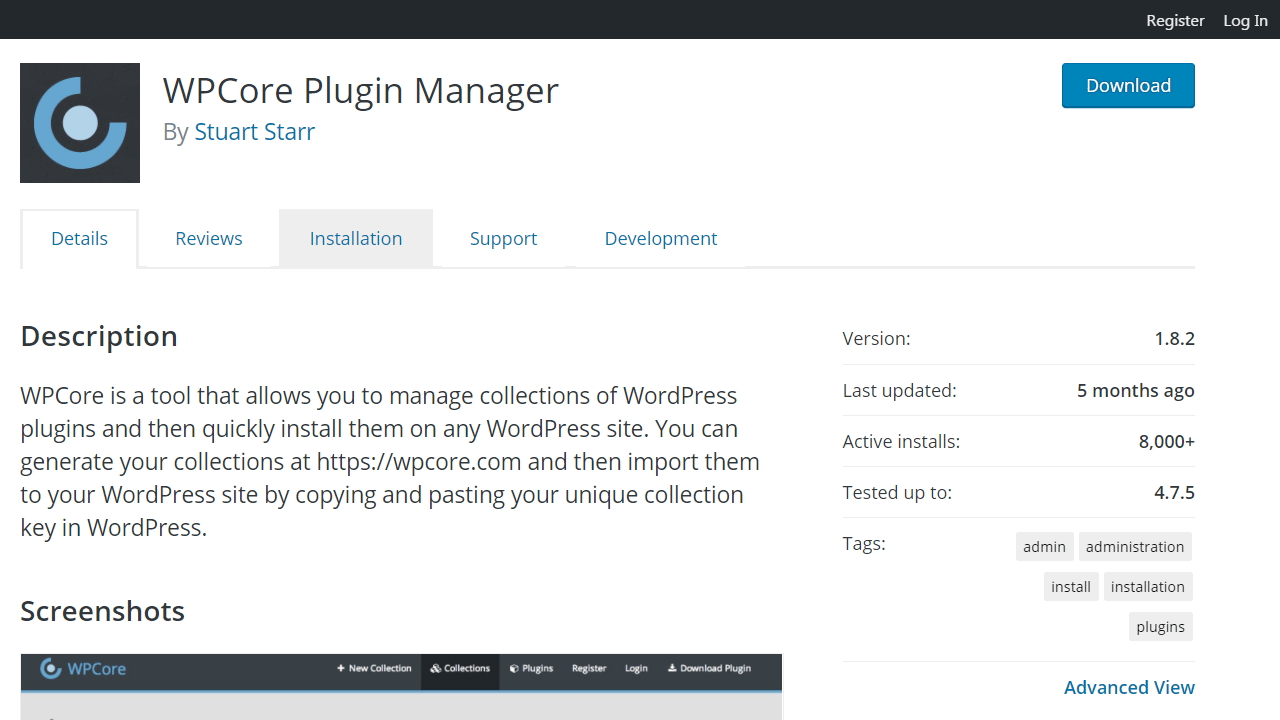This screenshot has width=1280, height=720.
Task: Click the Description heading
Action: [99, 336]
